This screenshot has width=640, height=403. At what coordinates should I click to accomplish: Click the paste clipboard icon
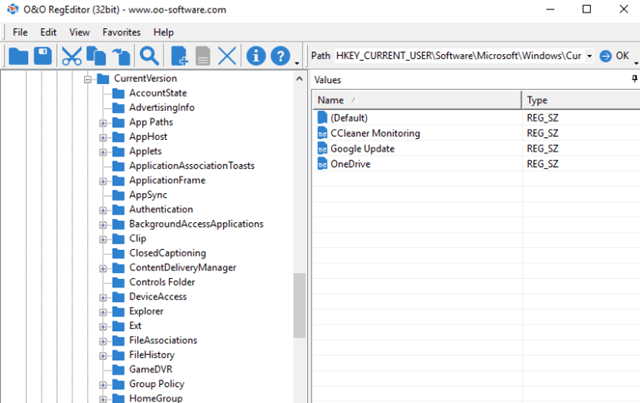pyautogui.click(x=121, y=56)
